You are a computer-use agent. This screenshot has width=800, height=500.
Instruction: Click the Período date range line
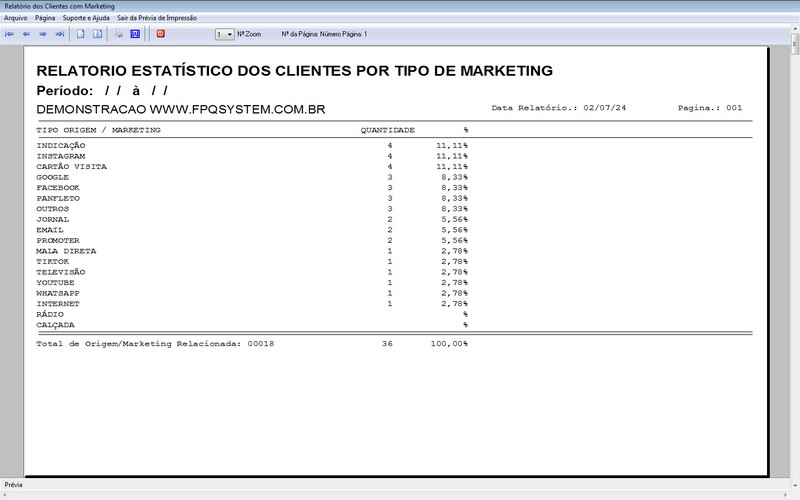[102, 91]
